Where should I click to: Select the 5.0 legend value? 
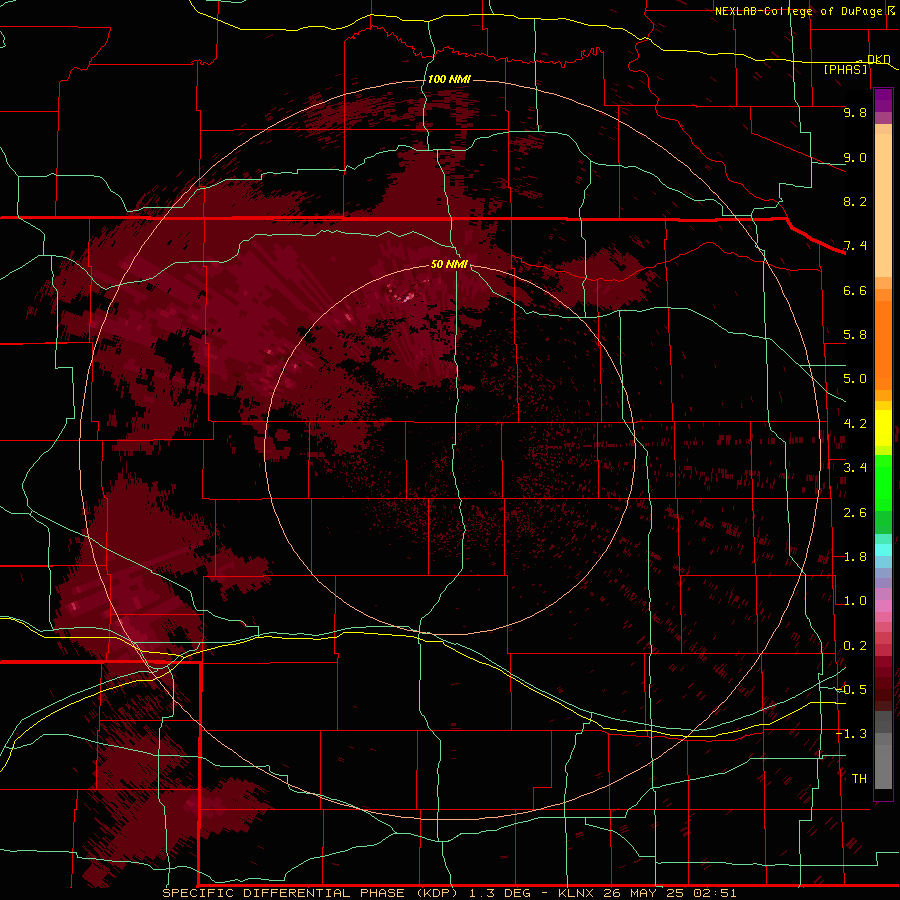coord(855,379)
